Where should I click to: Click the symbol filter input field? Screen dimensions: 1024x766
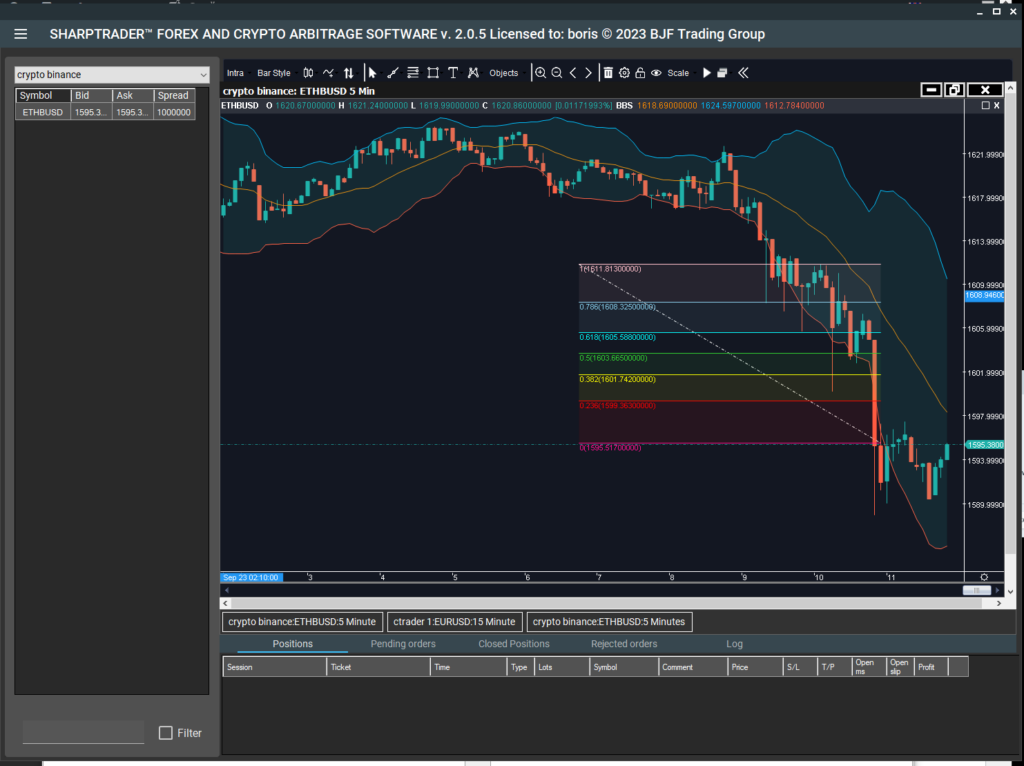[x=84, y=732]
